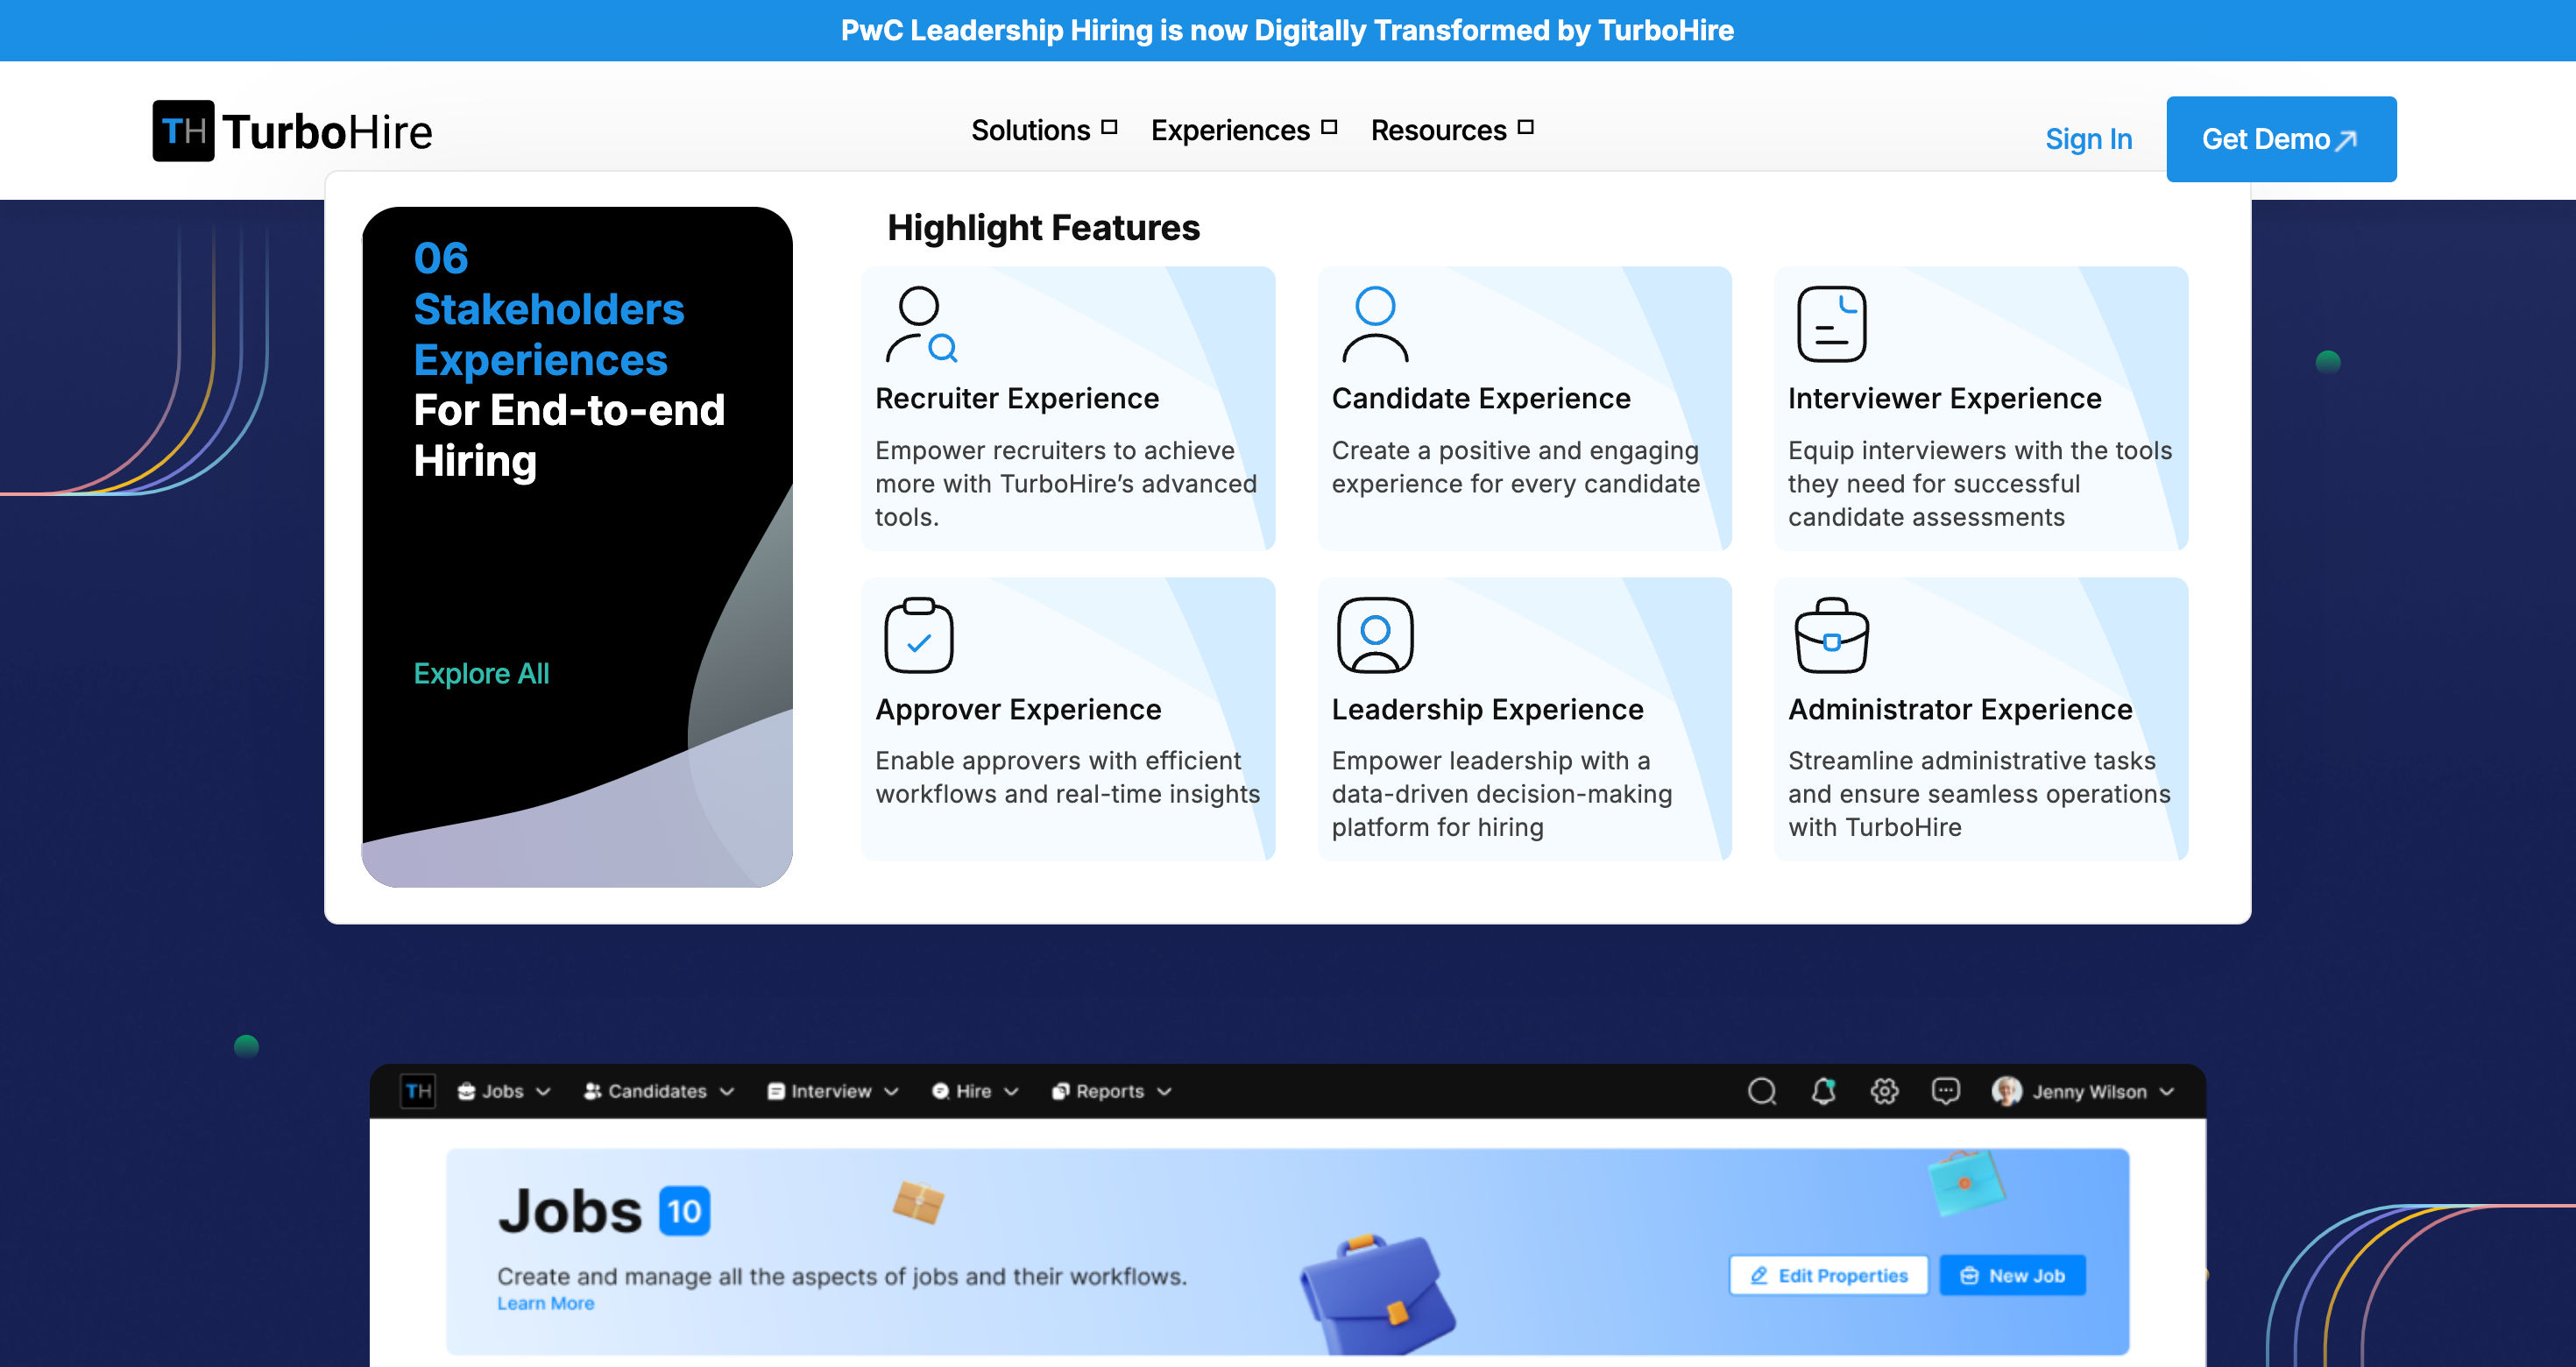Click the New Job button
2576x1367 pixels.
click(2012, 1275)
